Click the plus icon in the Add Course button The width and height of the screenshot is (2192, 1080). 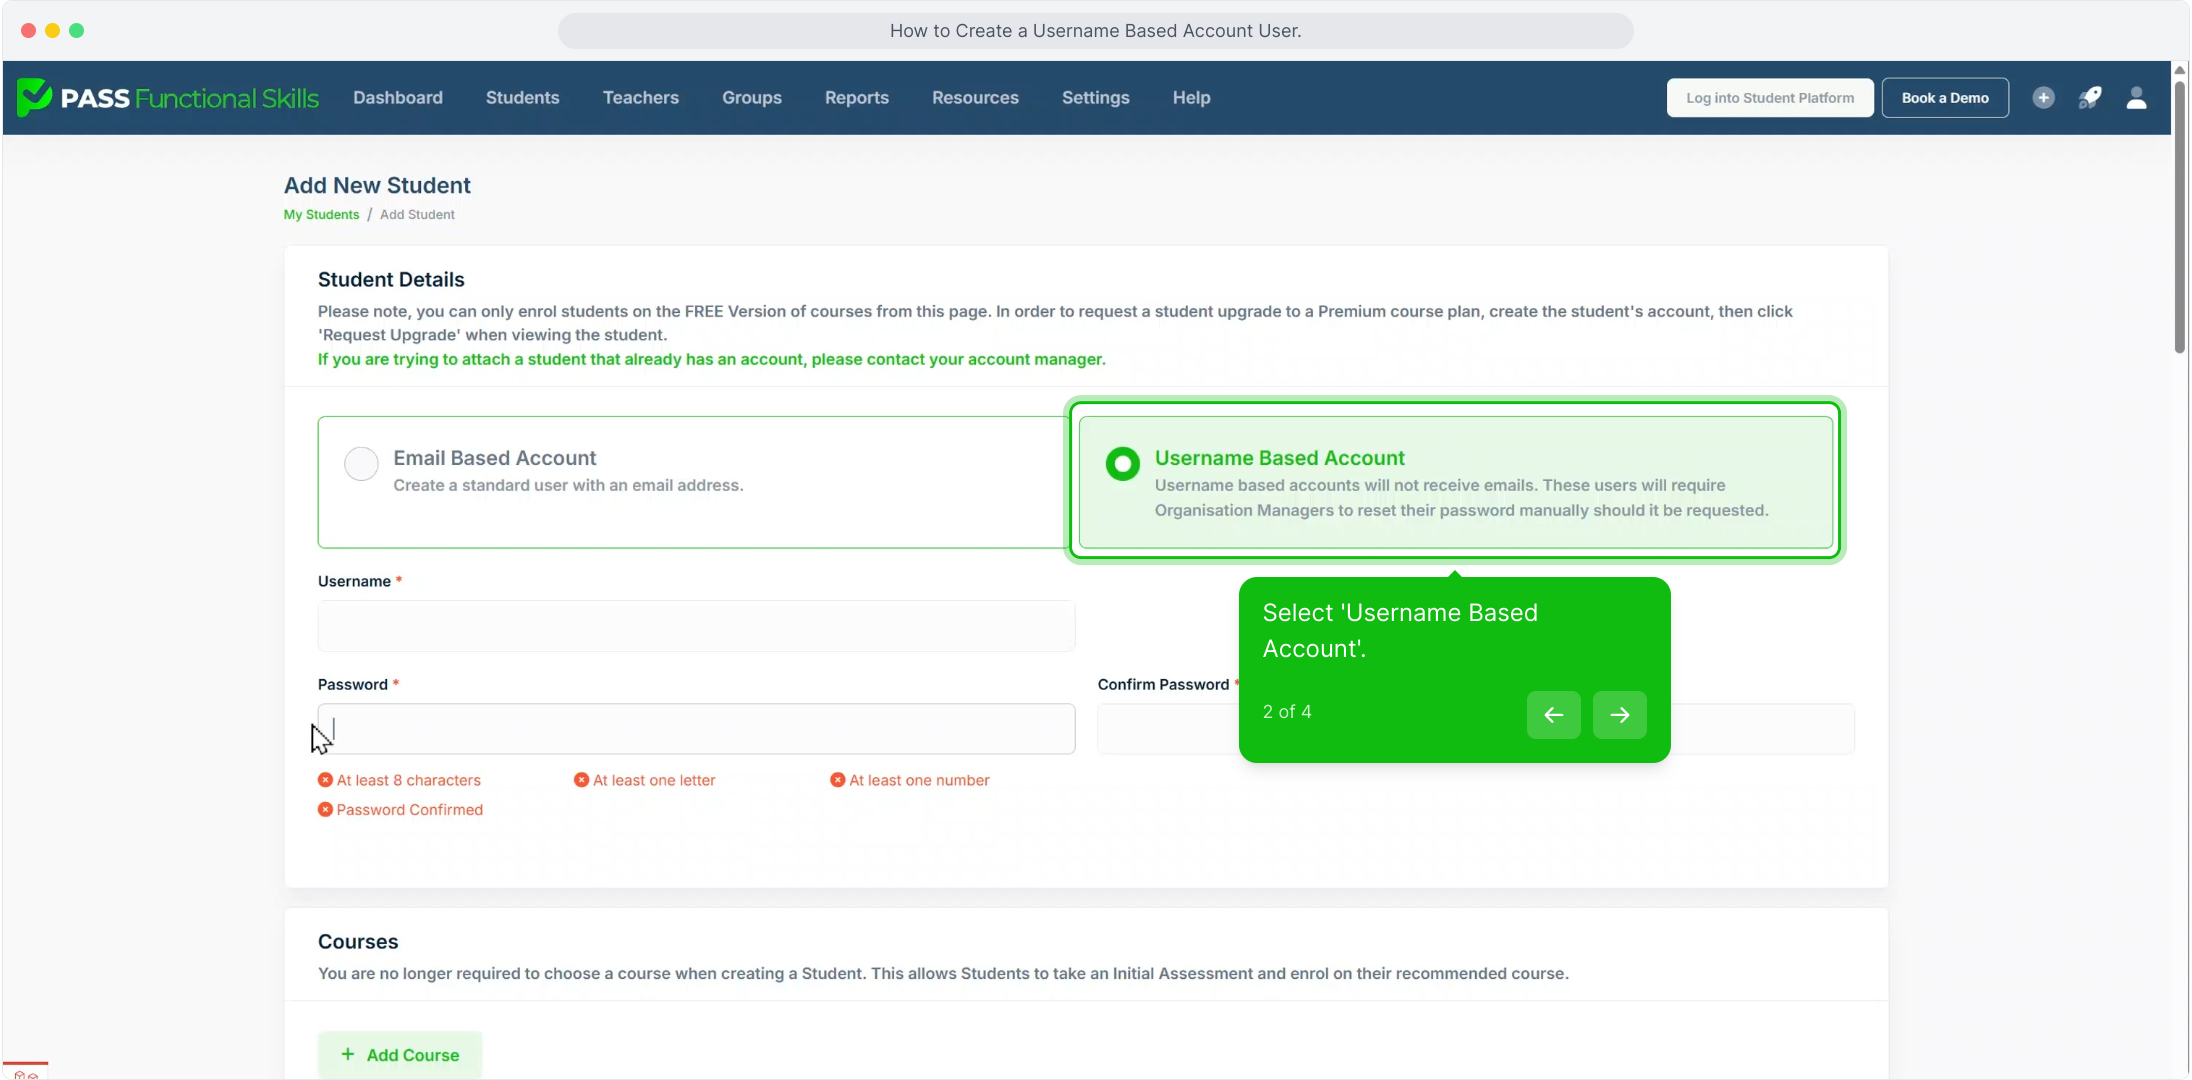(x=348, y=1054)
